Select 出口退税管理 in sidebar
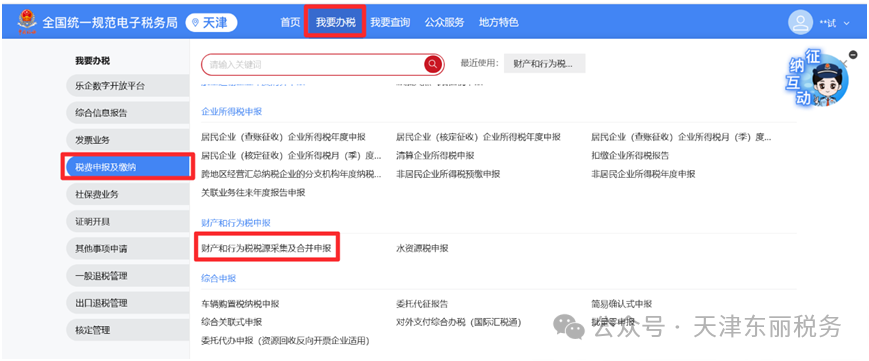 [127, 303]
